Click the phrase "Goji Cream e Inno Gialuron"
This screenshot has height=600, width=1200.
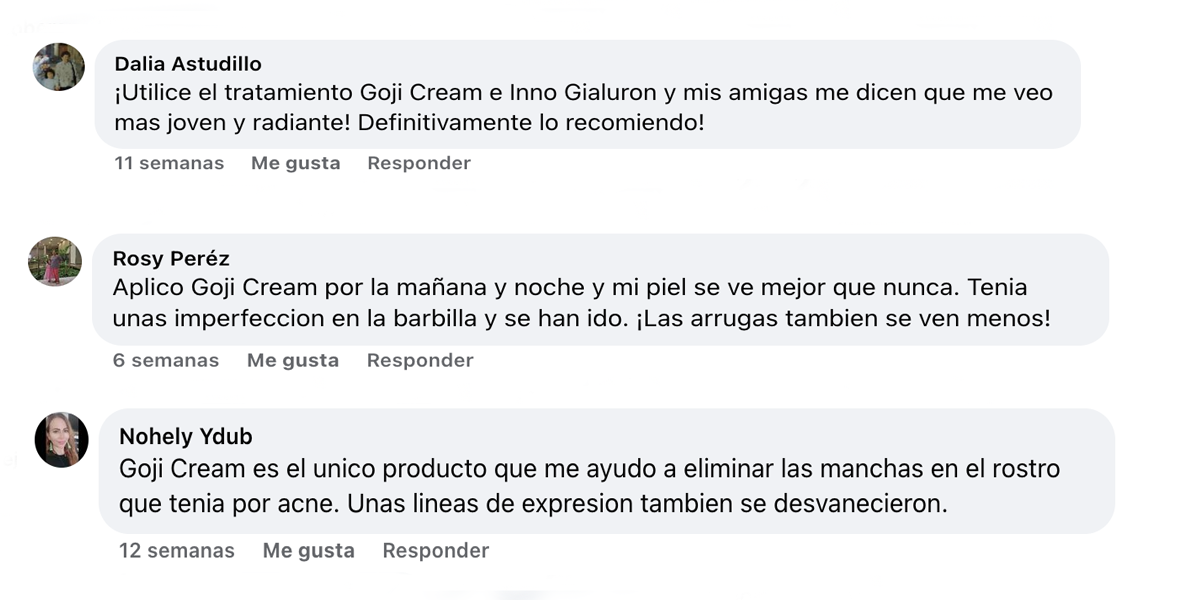pyautogui.click(x=521, y=93)
